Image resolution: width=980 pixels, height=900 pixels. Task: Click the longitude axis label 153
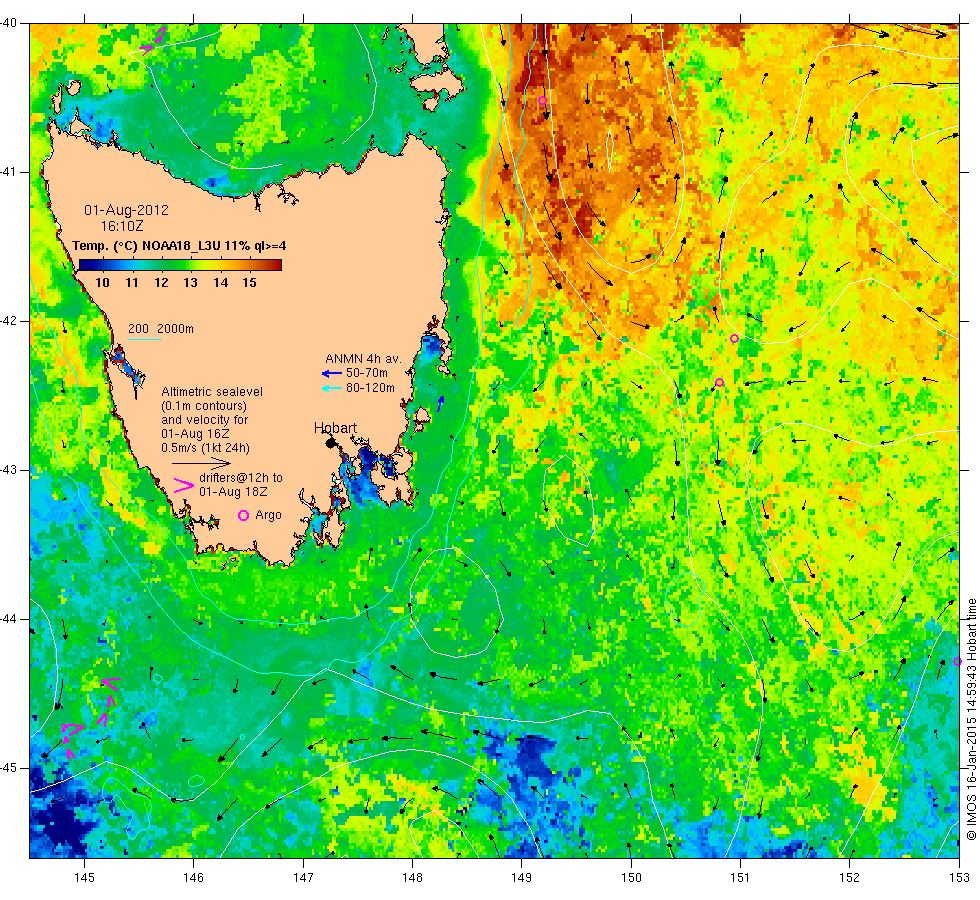pyautogui.click(x=959, y=878)
